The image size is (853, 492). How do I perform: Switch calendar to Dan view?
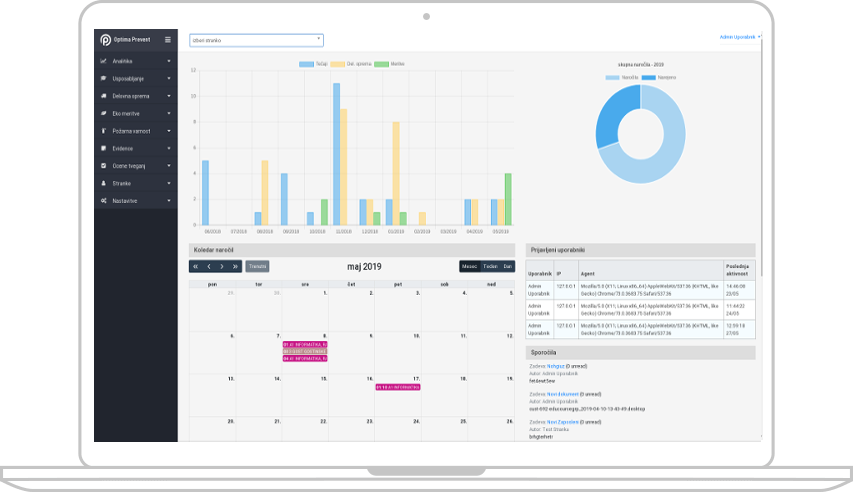[508, 266]
